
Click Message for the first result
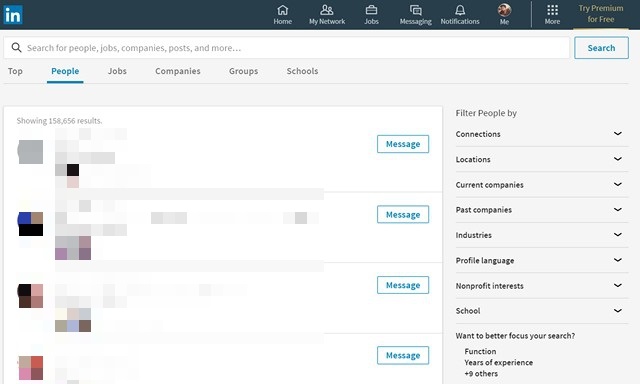coord(403,144)
